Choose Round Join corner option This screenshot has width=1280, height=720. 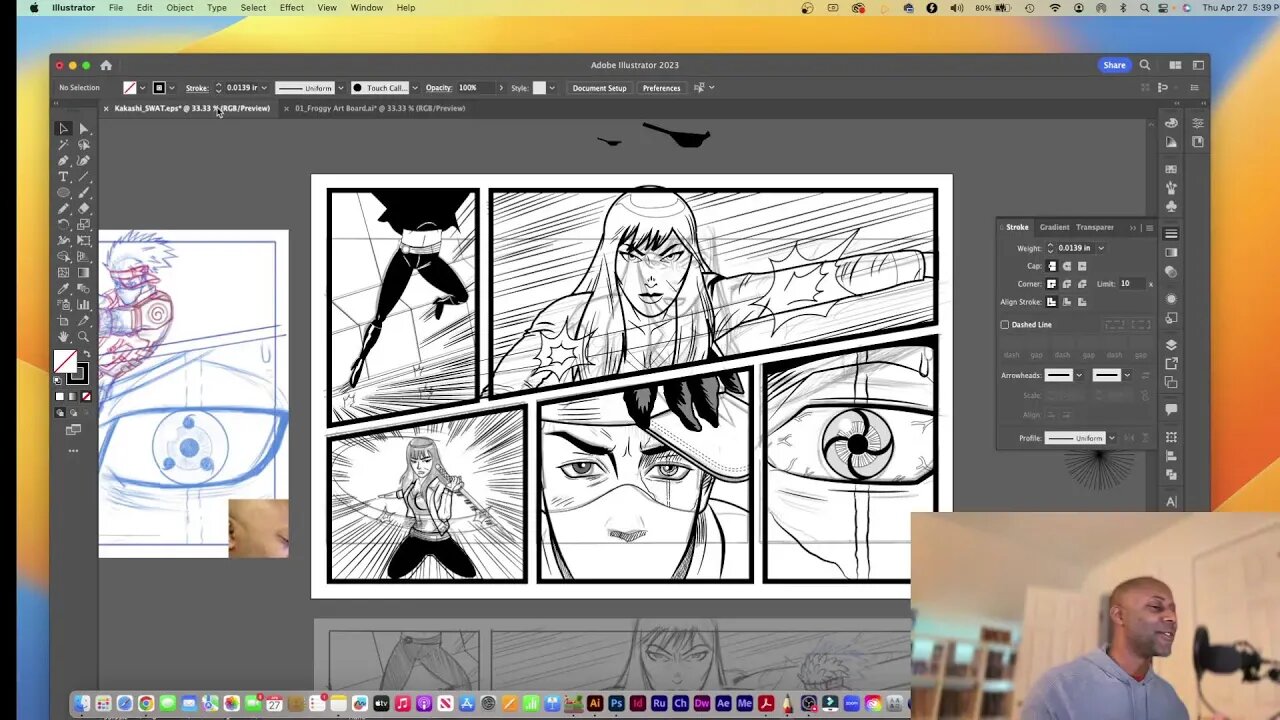(1067, 284)
